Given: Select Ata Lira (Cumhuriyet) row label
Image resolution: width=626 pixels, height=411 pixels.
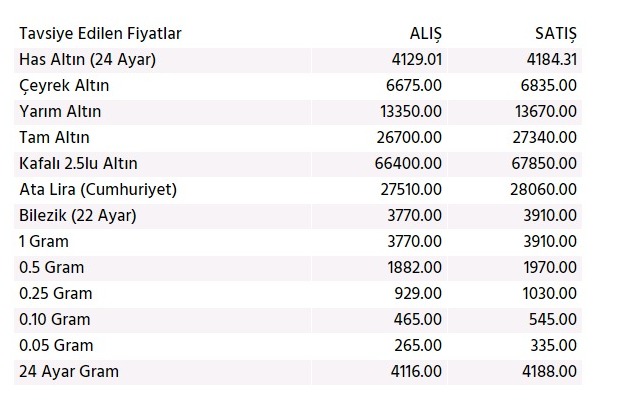Looking at the screenshot, I should [x=98, y=190].
